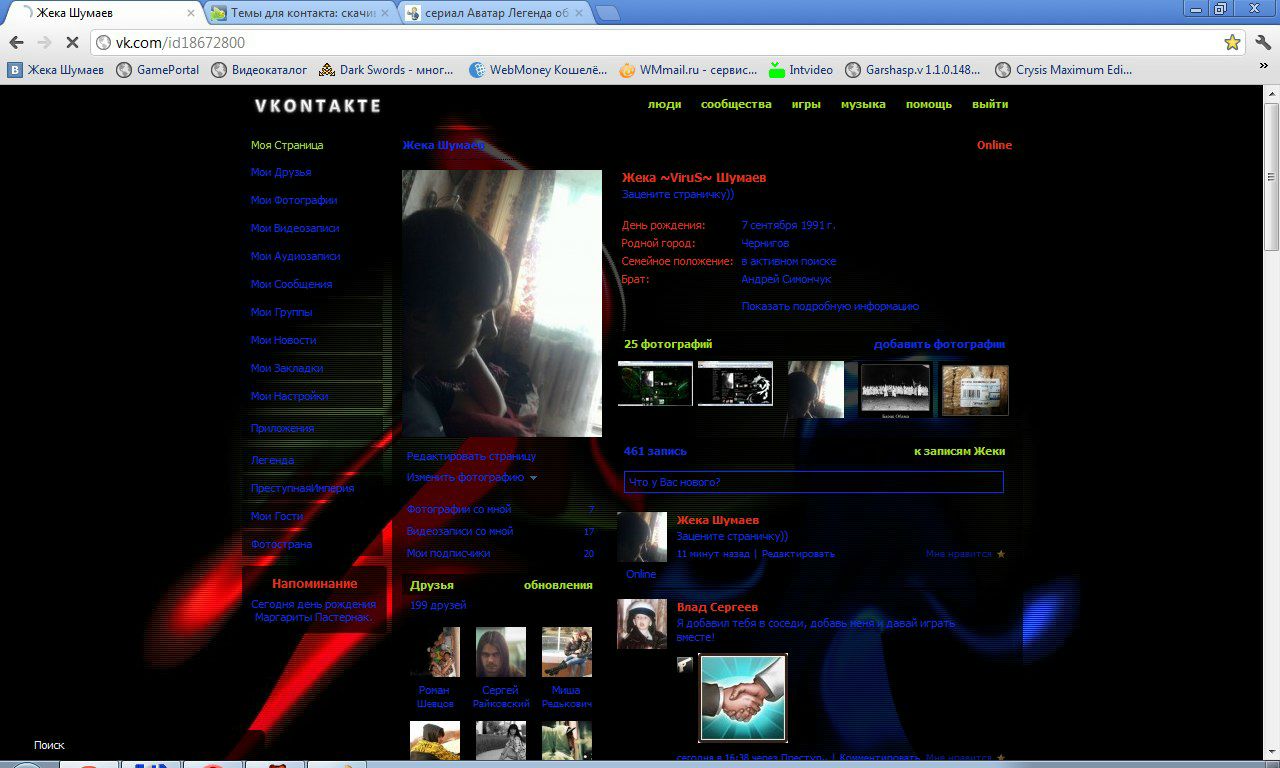The width and height of the screenshot is (1280, 768).
Task: Open 'игры' in the top navigation
Action: (x=806, y=104)
